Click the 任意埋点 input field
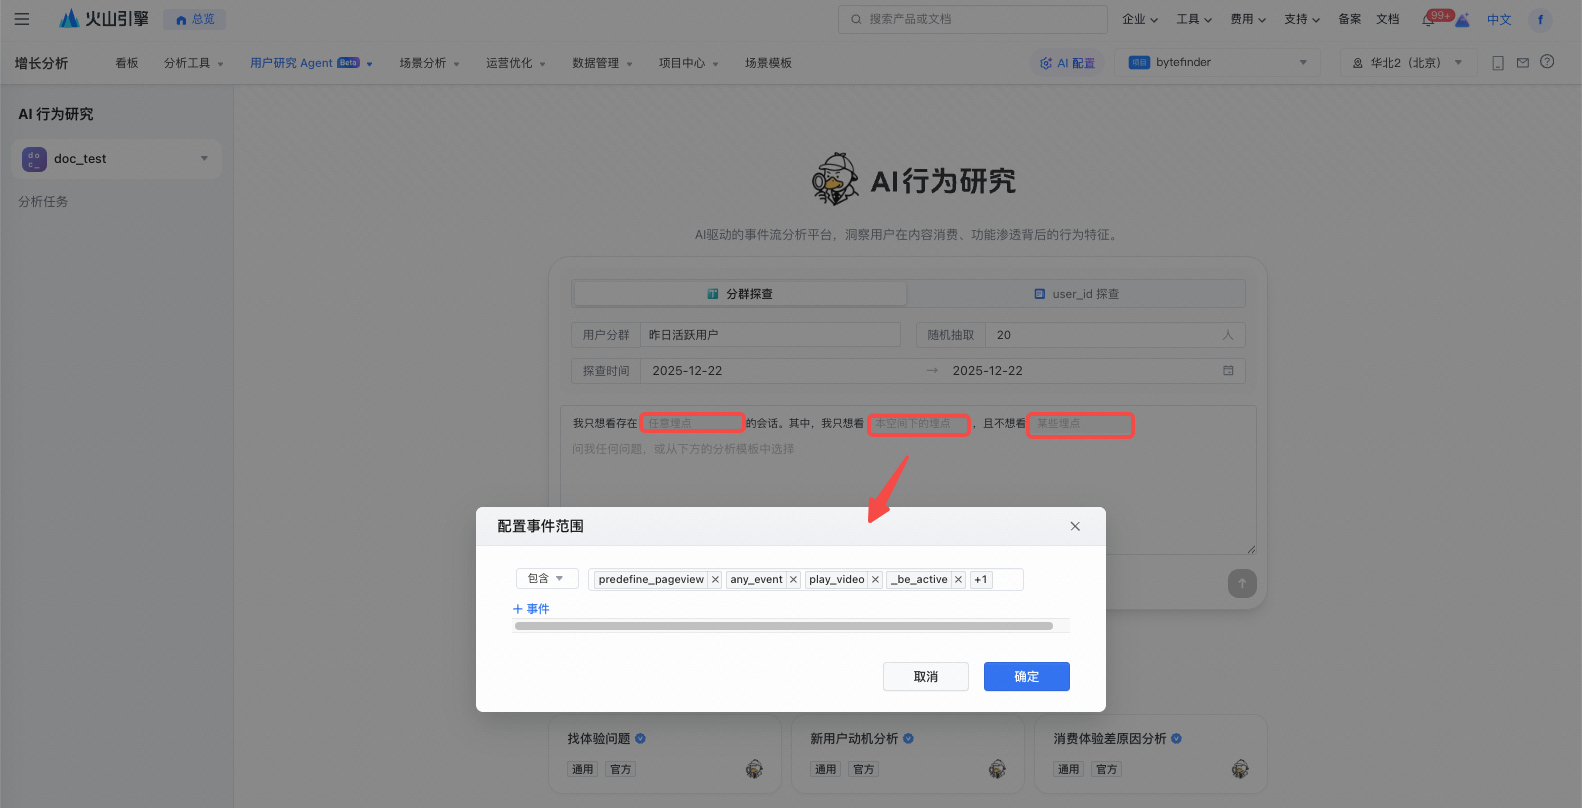1582x808 pixels. pyautogui.click(x=692, y=423)
